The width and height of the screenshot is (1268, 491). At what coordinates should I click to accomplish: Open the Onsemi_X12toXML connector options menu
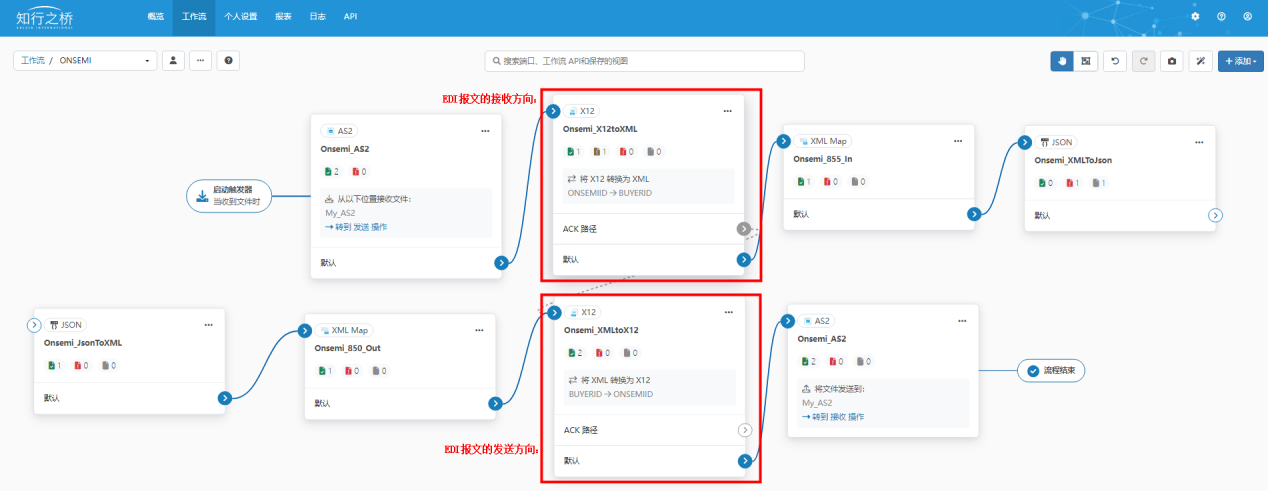pos(727,111)
